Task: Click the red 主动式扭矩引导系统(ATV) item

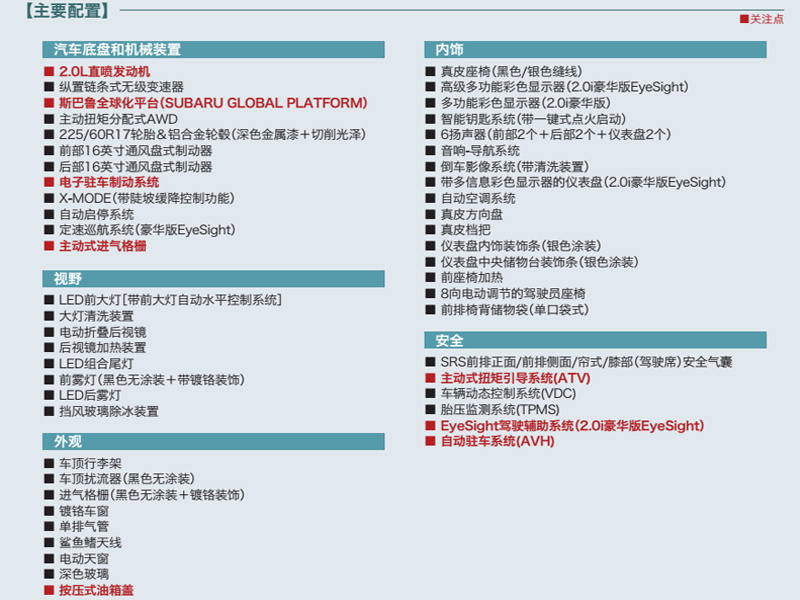Action: pos(508,379)
